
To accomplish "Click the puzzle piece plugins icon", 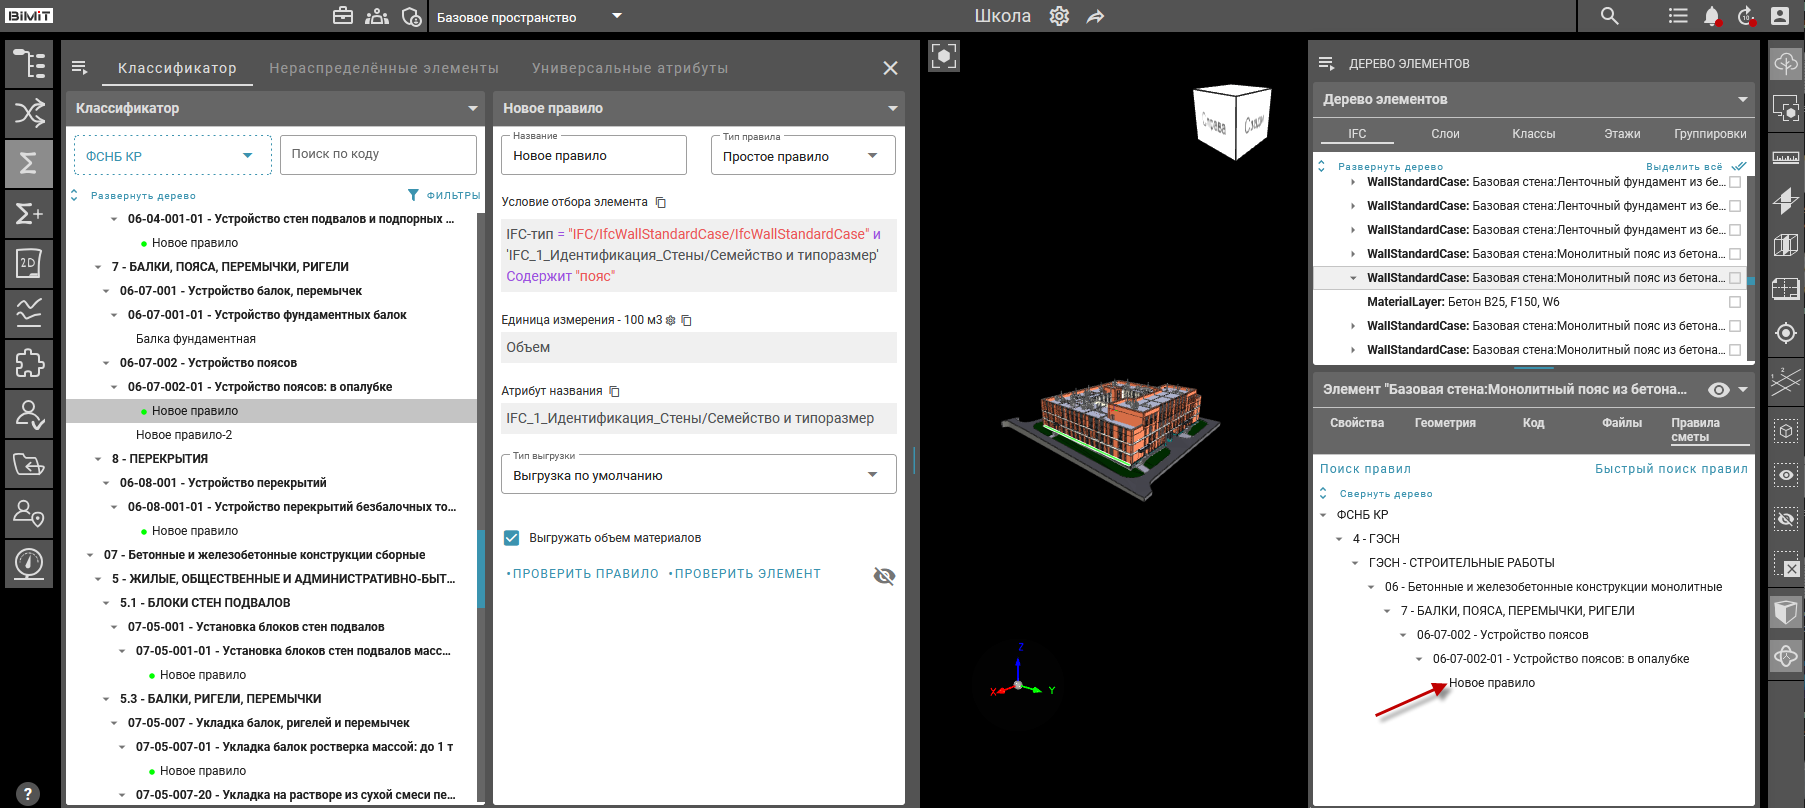I will (x=29, y=363).
